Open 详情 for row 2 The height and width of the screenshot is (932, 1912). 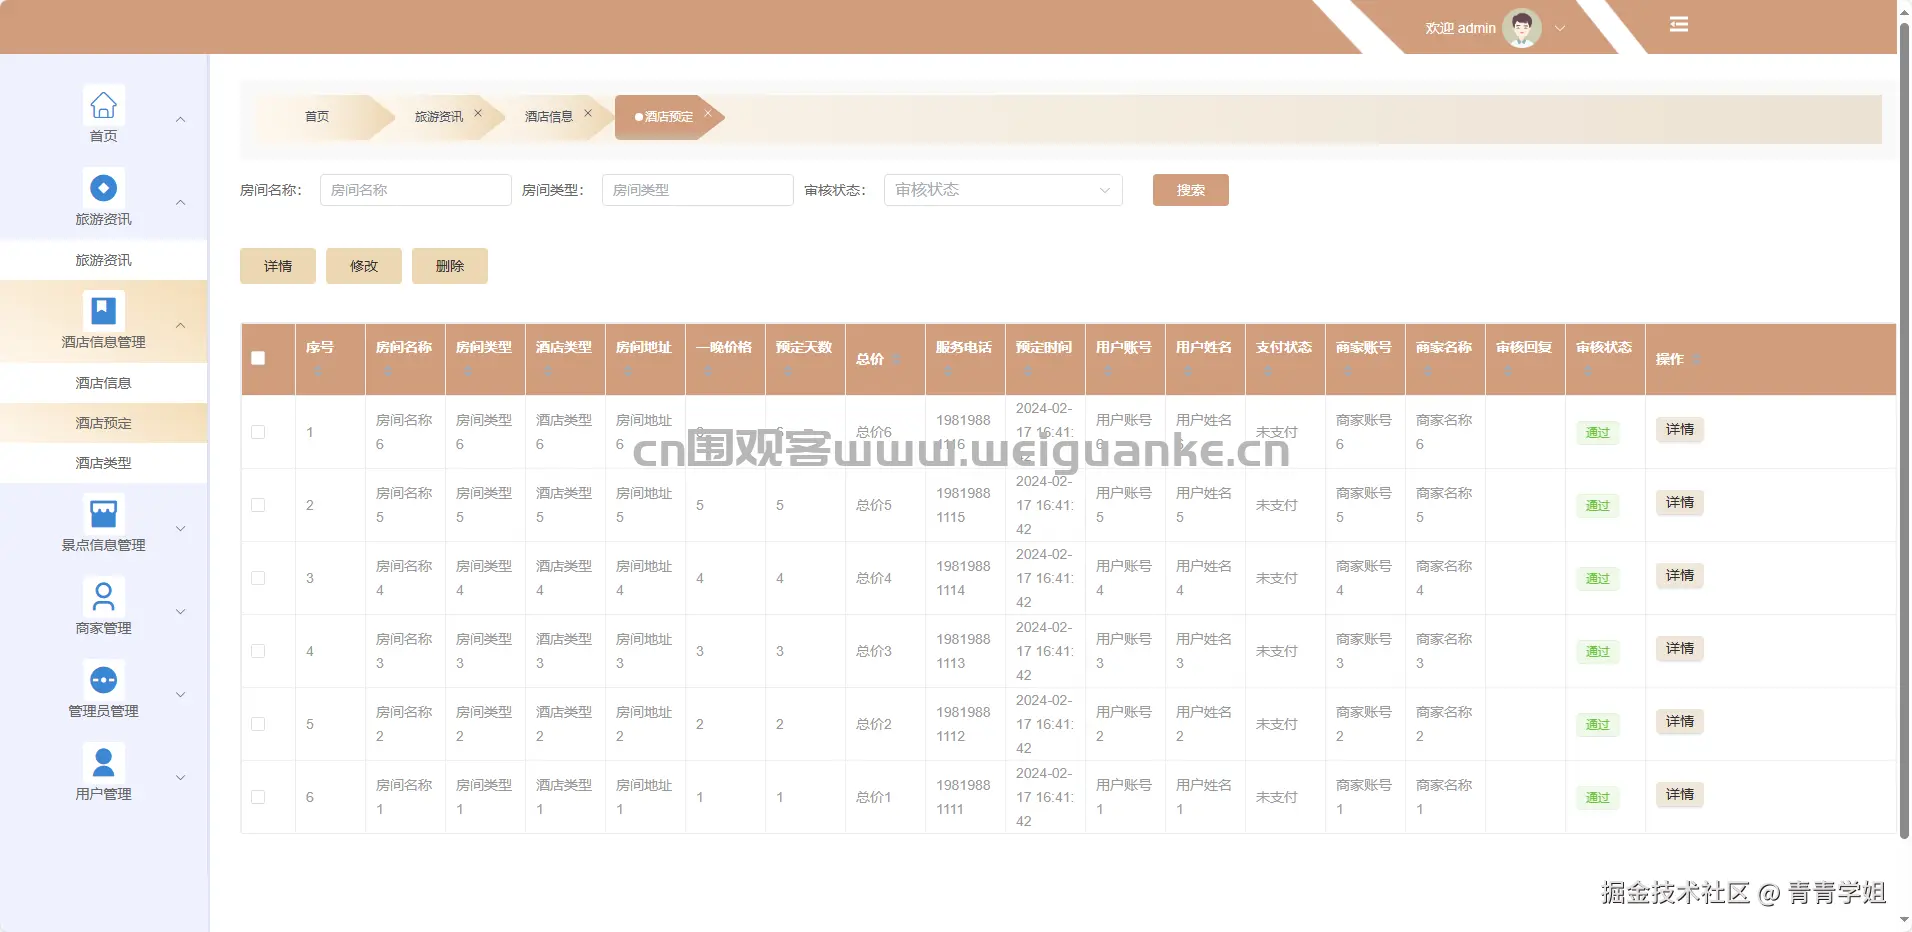coord(1679,503)
